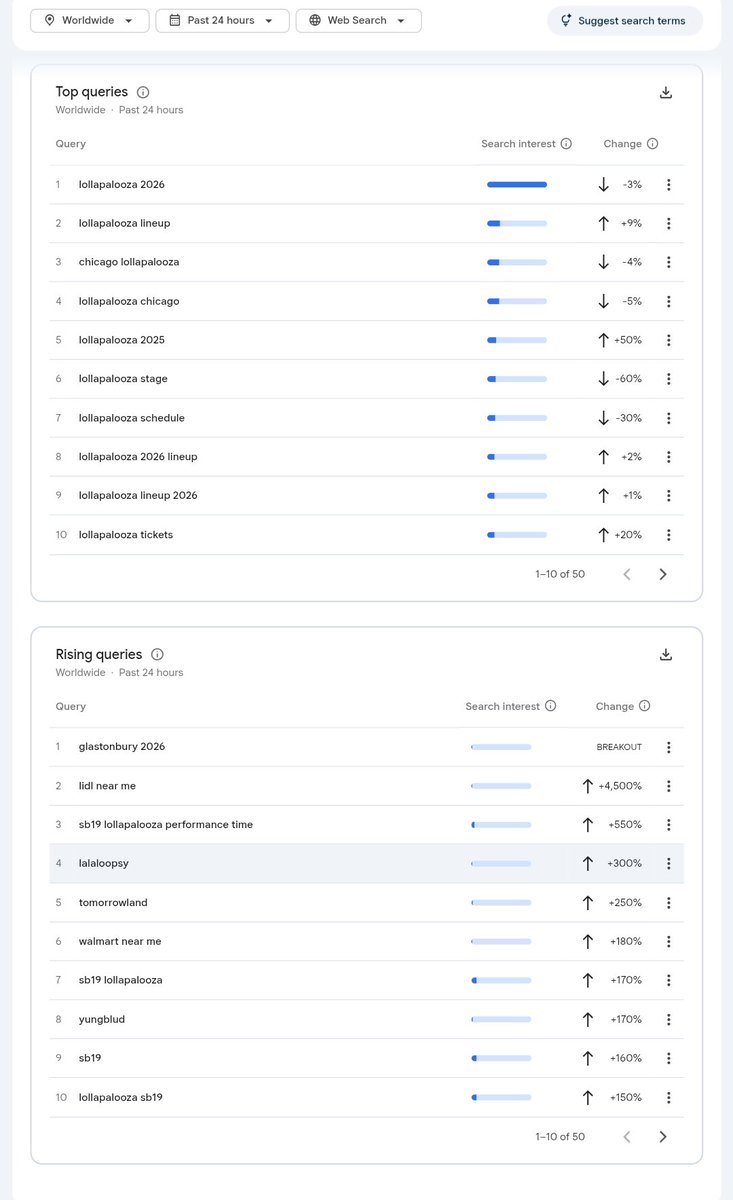Select the lollapalooza chicago query

(129, 301)
